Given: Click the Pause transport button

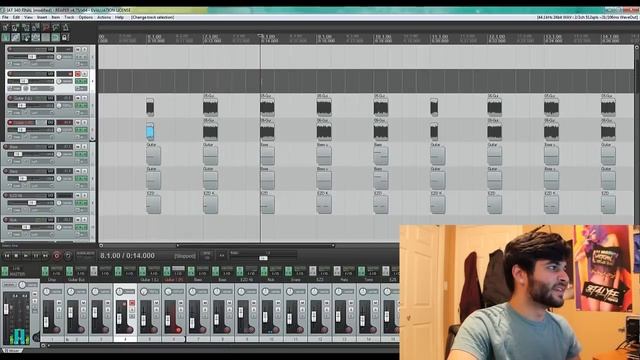Looking at the screenshot, I should [x=36, y=256].
